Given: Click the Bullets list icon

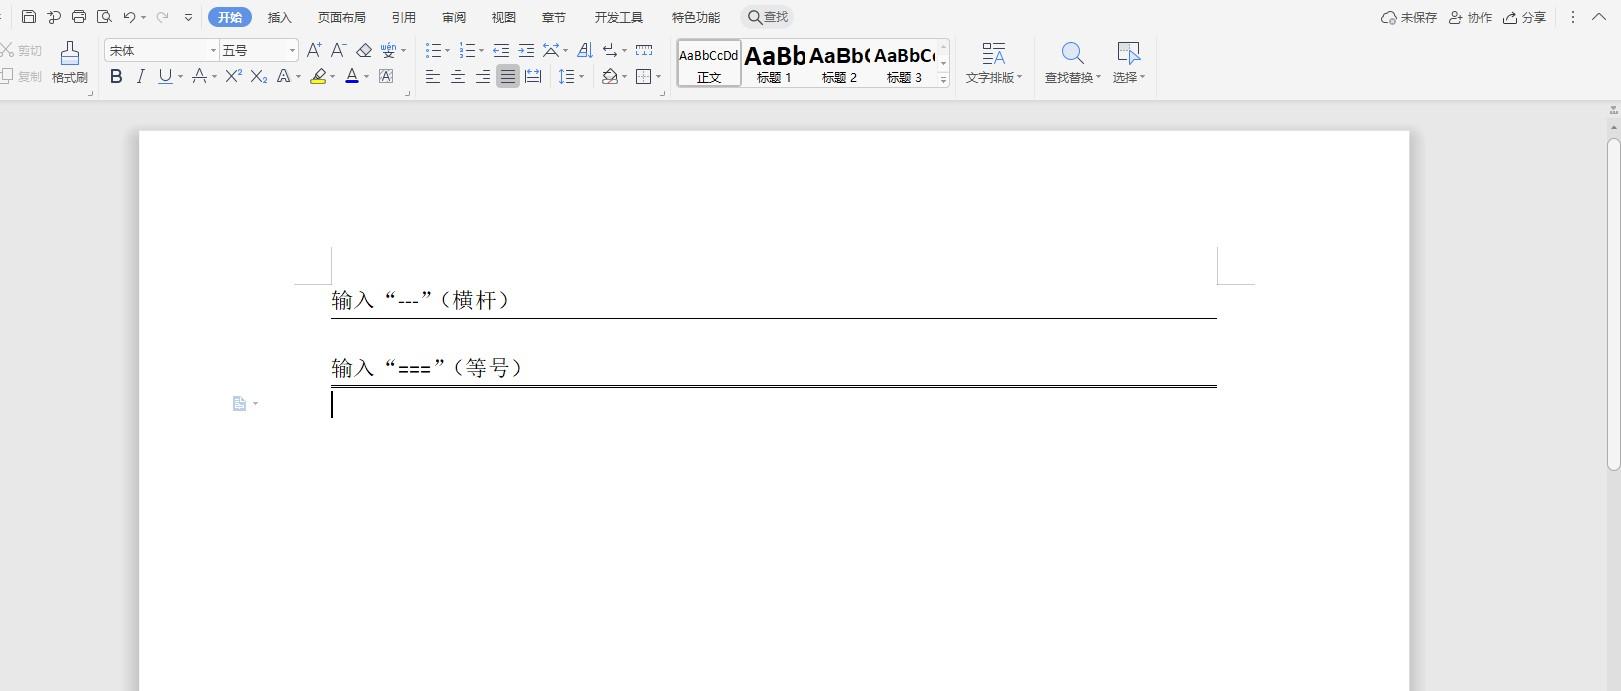Looking at the screenshot, I should click(x=433, y=50).
